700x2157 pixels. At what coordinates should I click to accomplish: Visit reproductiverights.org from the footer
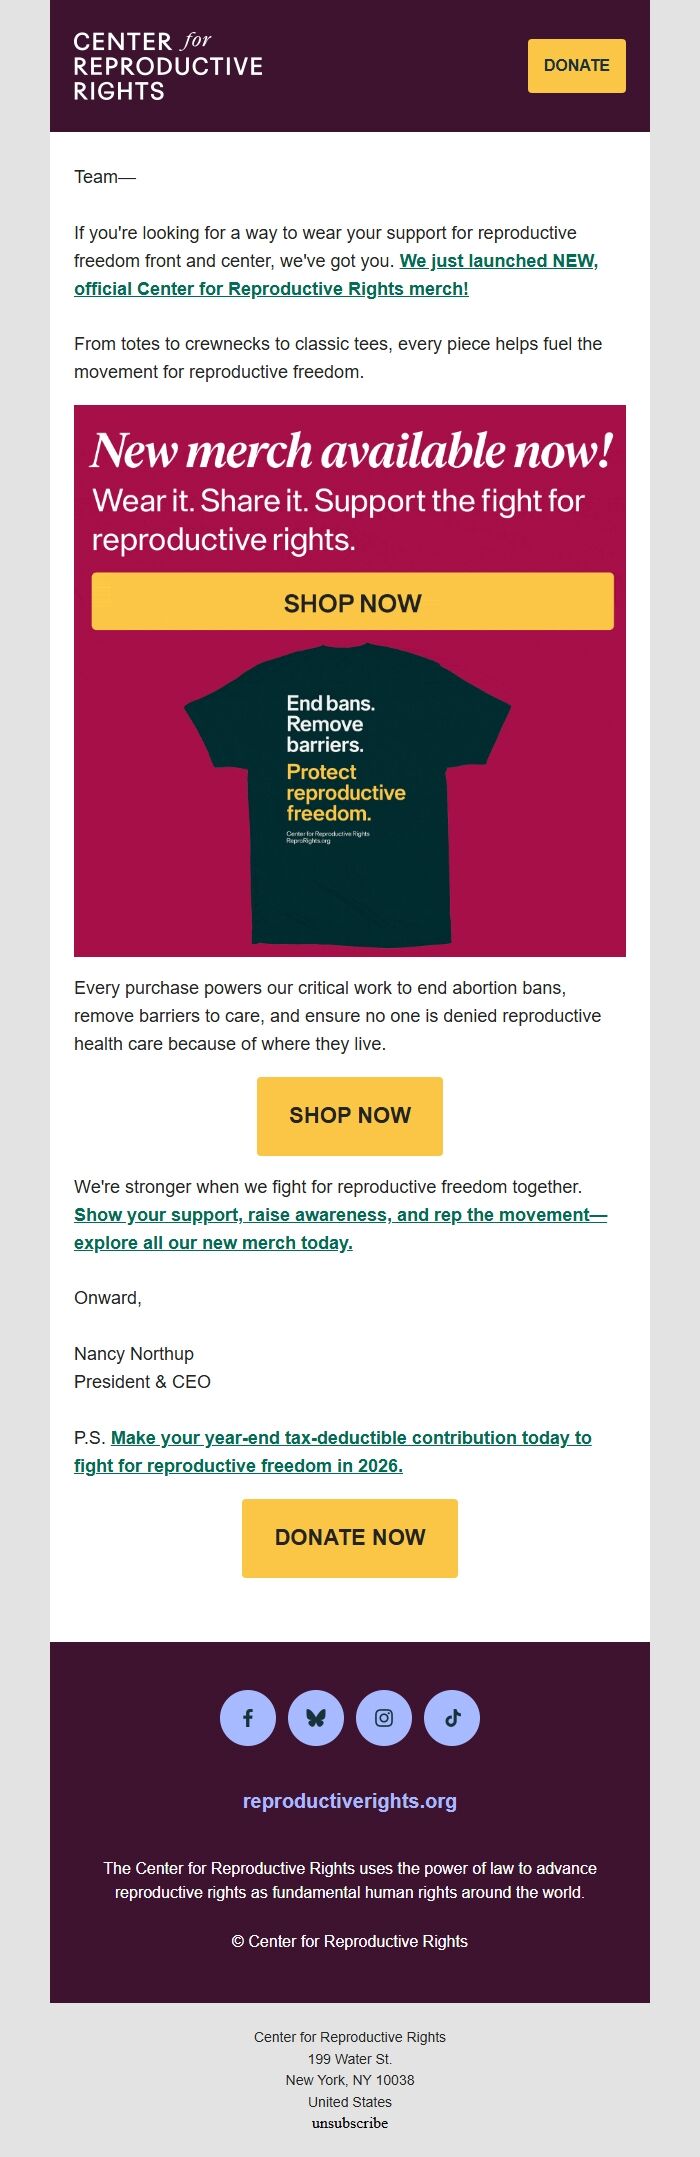click(x=349, y=1801)
